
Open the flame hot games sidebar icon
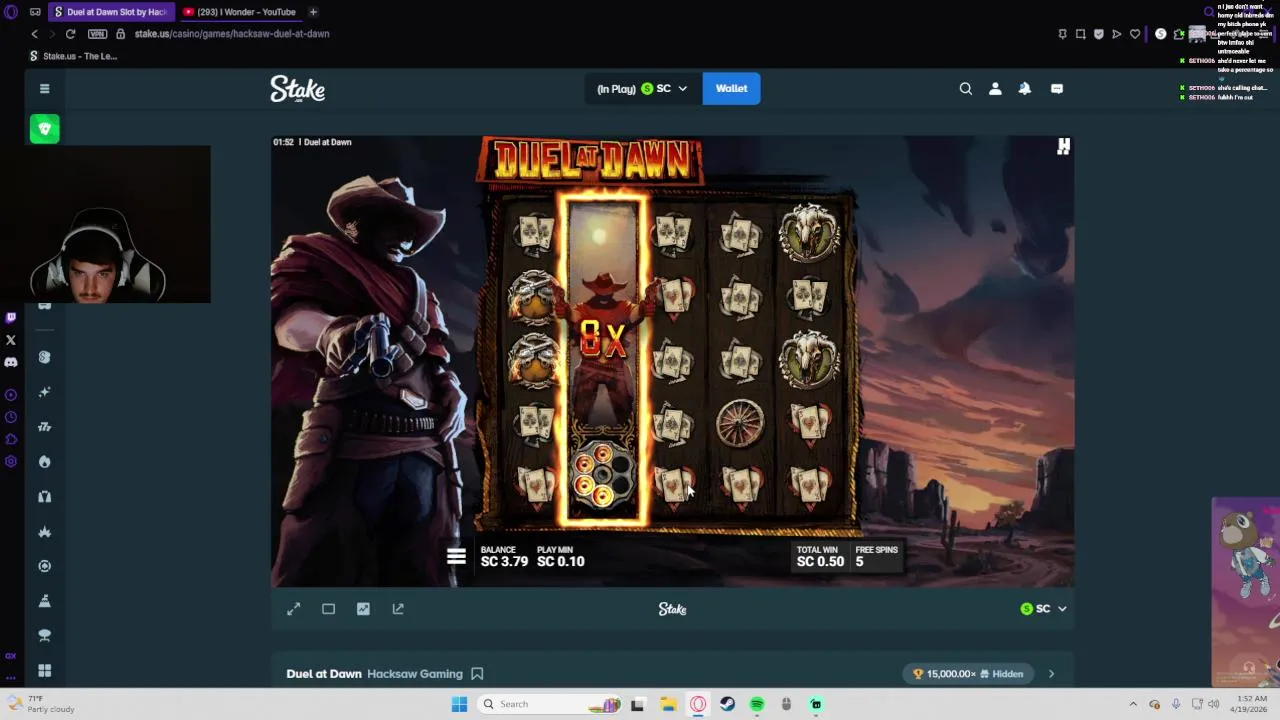pos(44,462)
